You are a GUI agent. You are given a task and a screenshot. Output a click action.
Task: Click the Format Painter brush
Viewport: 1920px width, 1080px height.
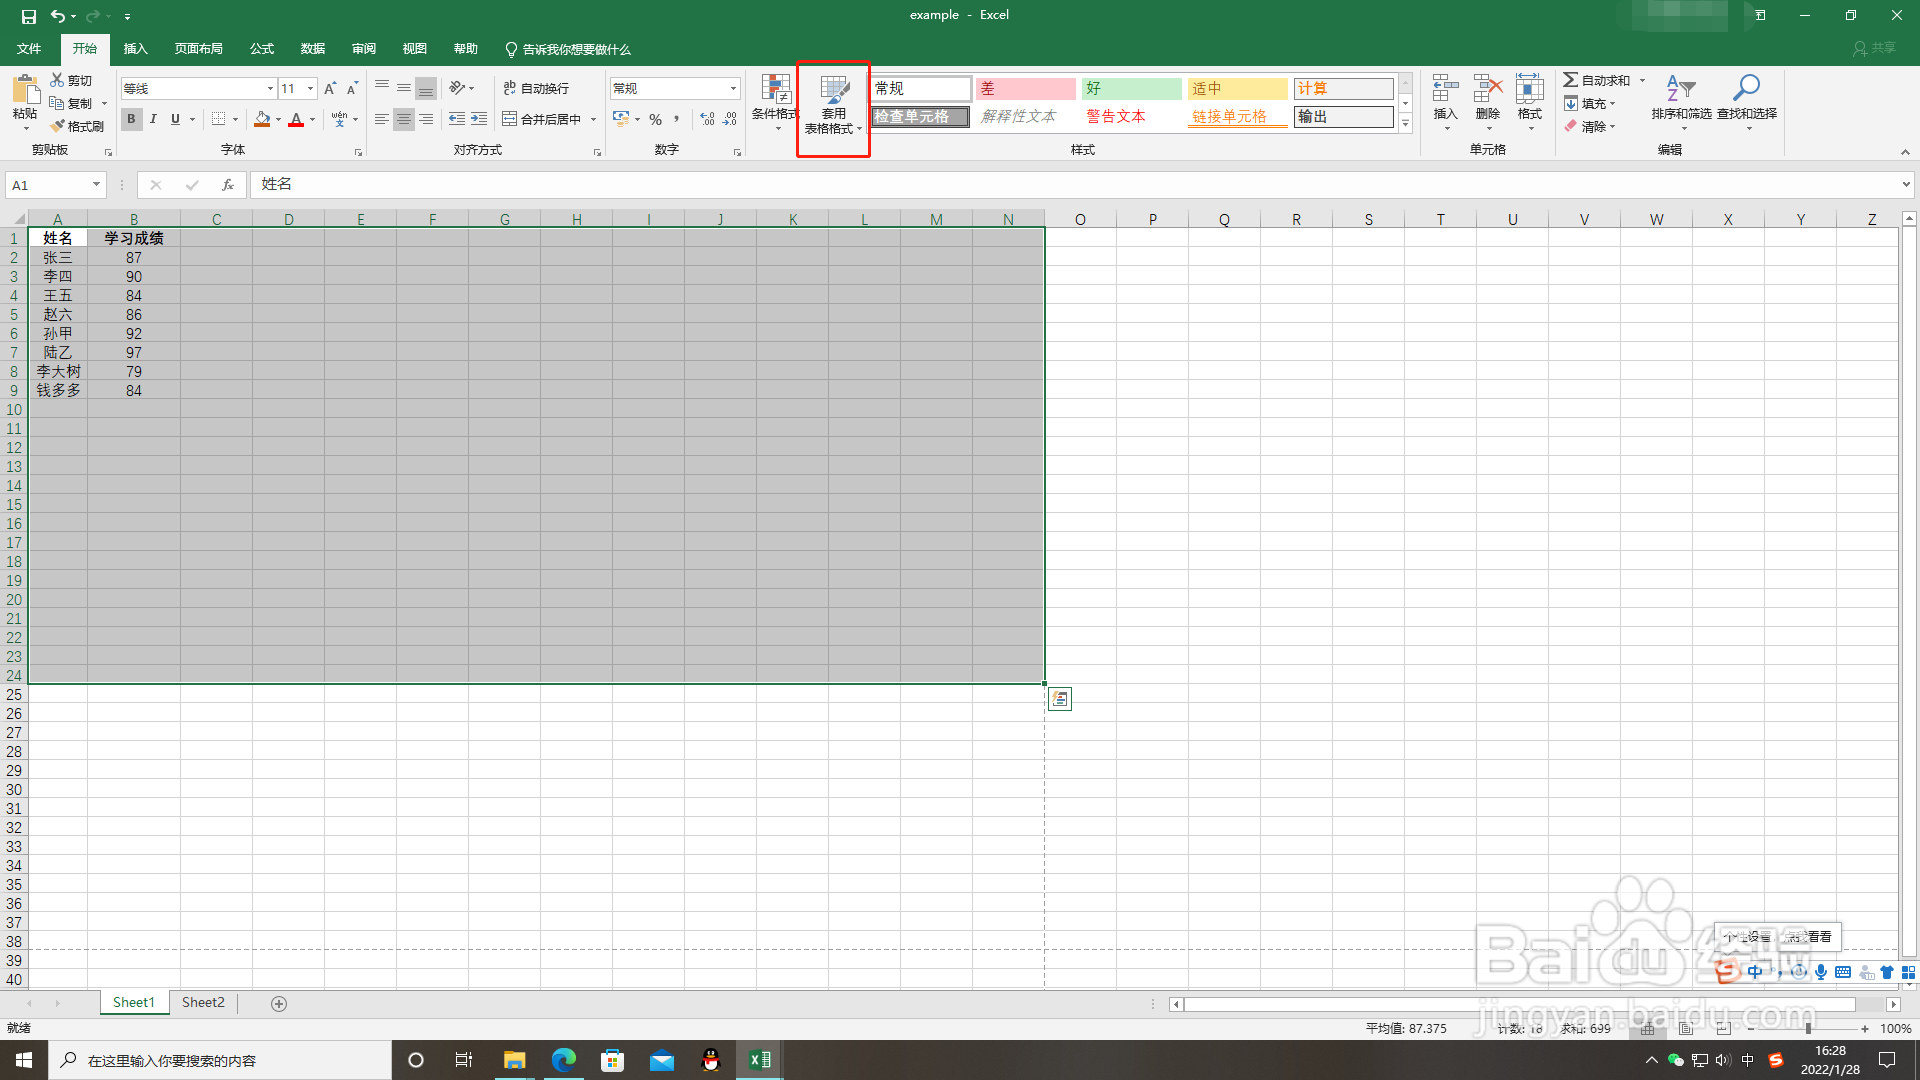58,126
